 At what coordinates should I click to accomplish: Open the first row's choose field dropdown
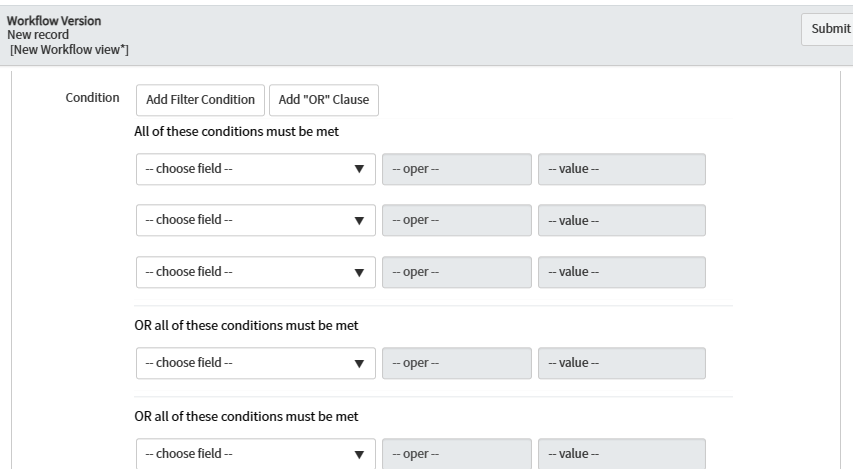pos(255,169)
